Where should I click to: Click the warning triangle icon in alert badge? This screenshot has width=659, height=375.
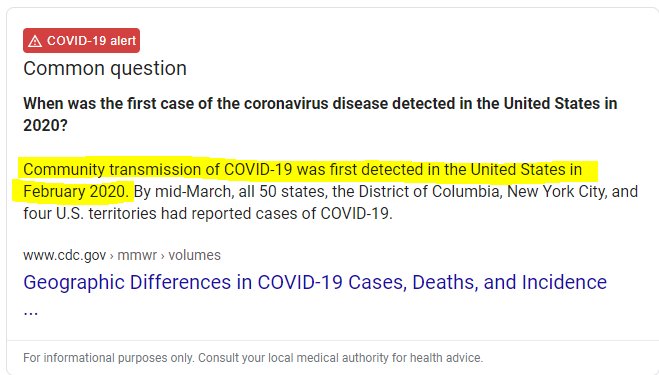point(35,41)
